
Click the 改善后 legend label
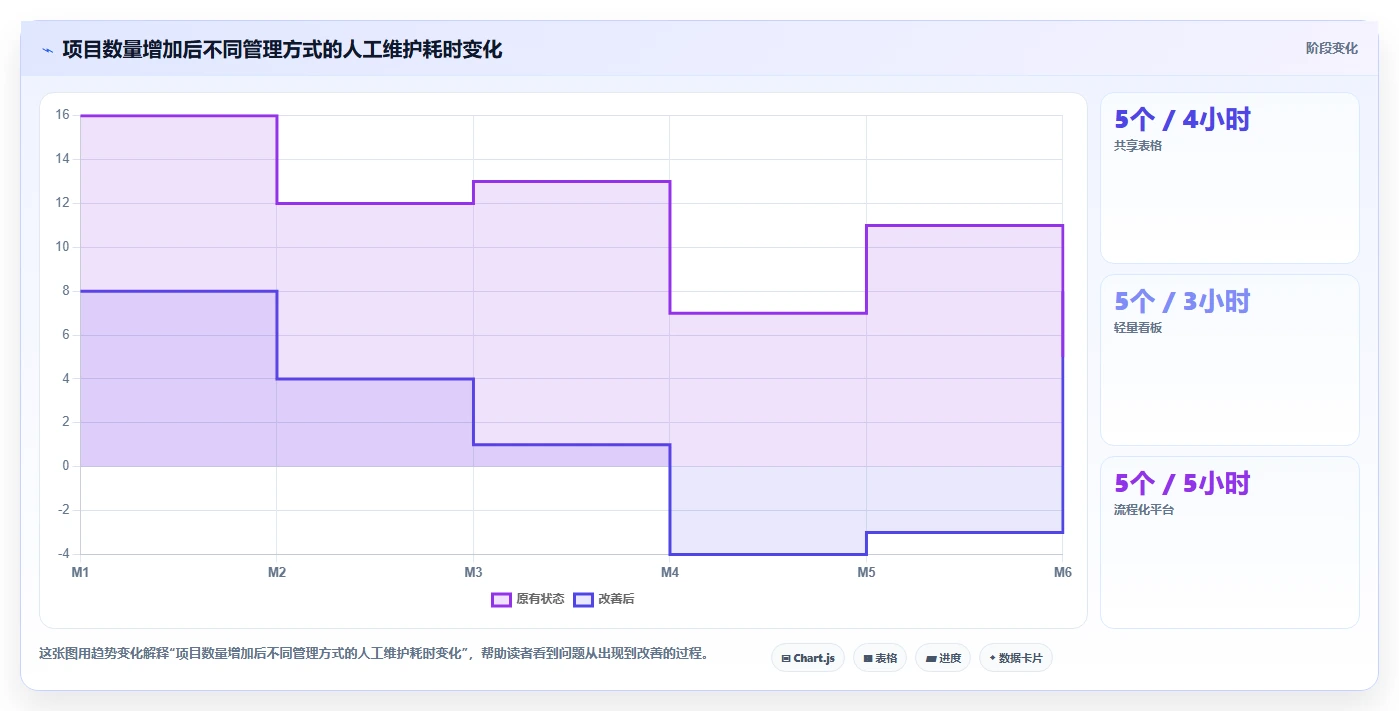pos(616,599)
